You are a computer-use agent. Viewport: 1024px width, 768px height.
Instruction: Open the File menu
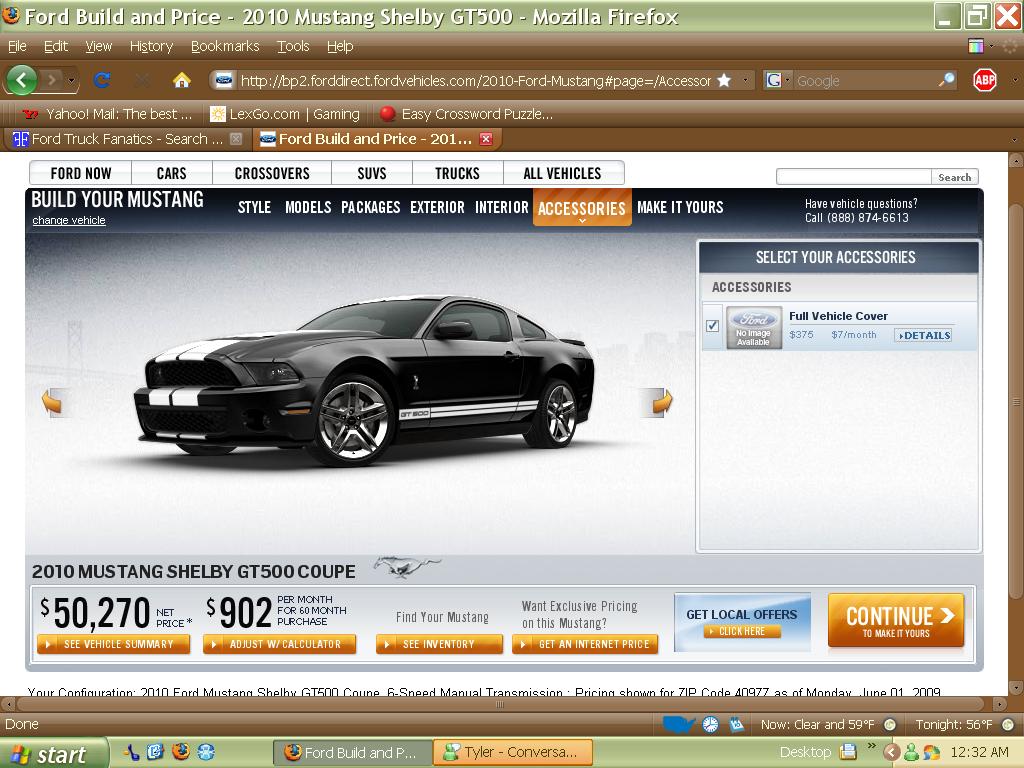pos(17,46)
